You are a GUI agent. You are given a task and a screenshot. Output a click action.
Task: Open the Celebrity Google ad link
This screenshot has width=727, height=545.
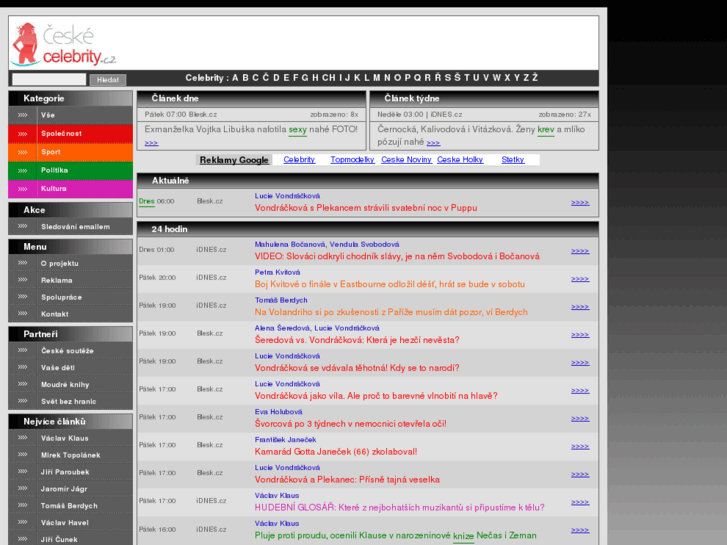click(299, 160)
